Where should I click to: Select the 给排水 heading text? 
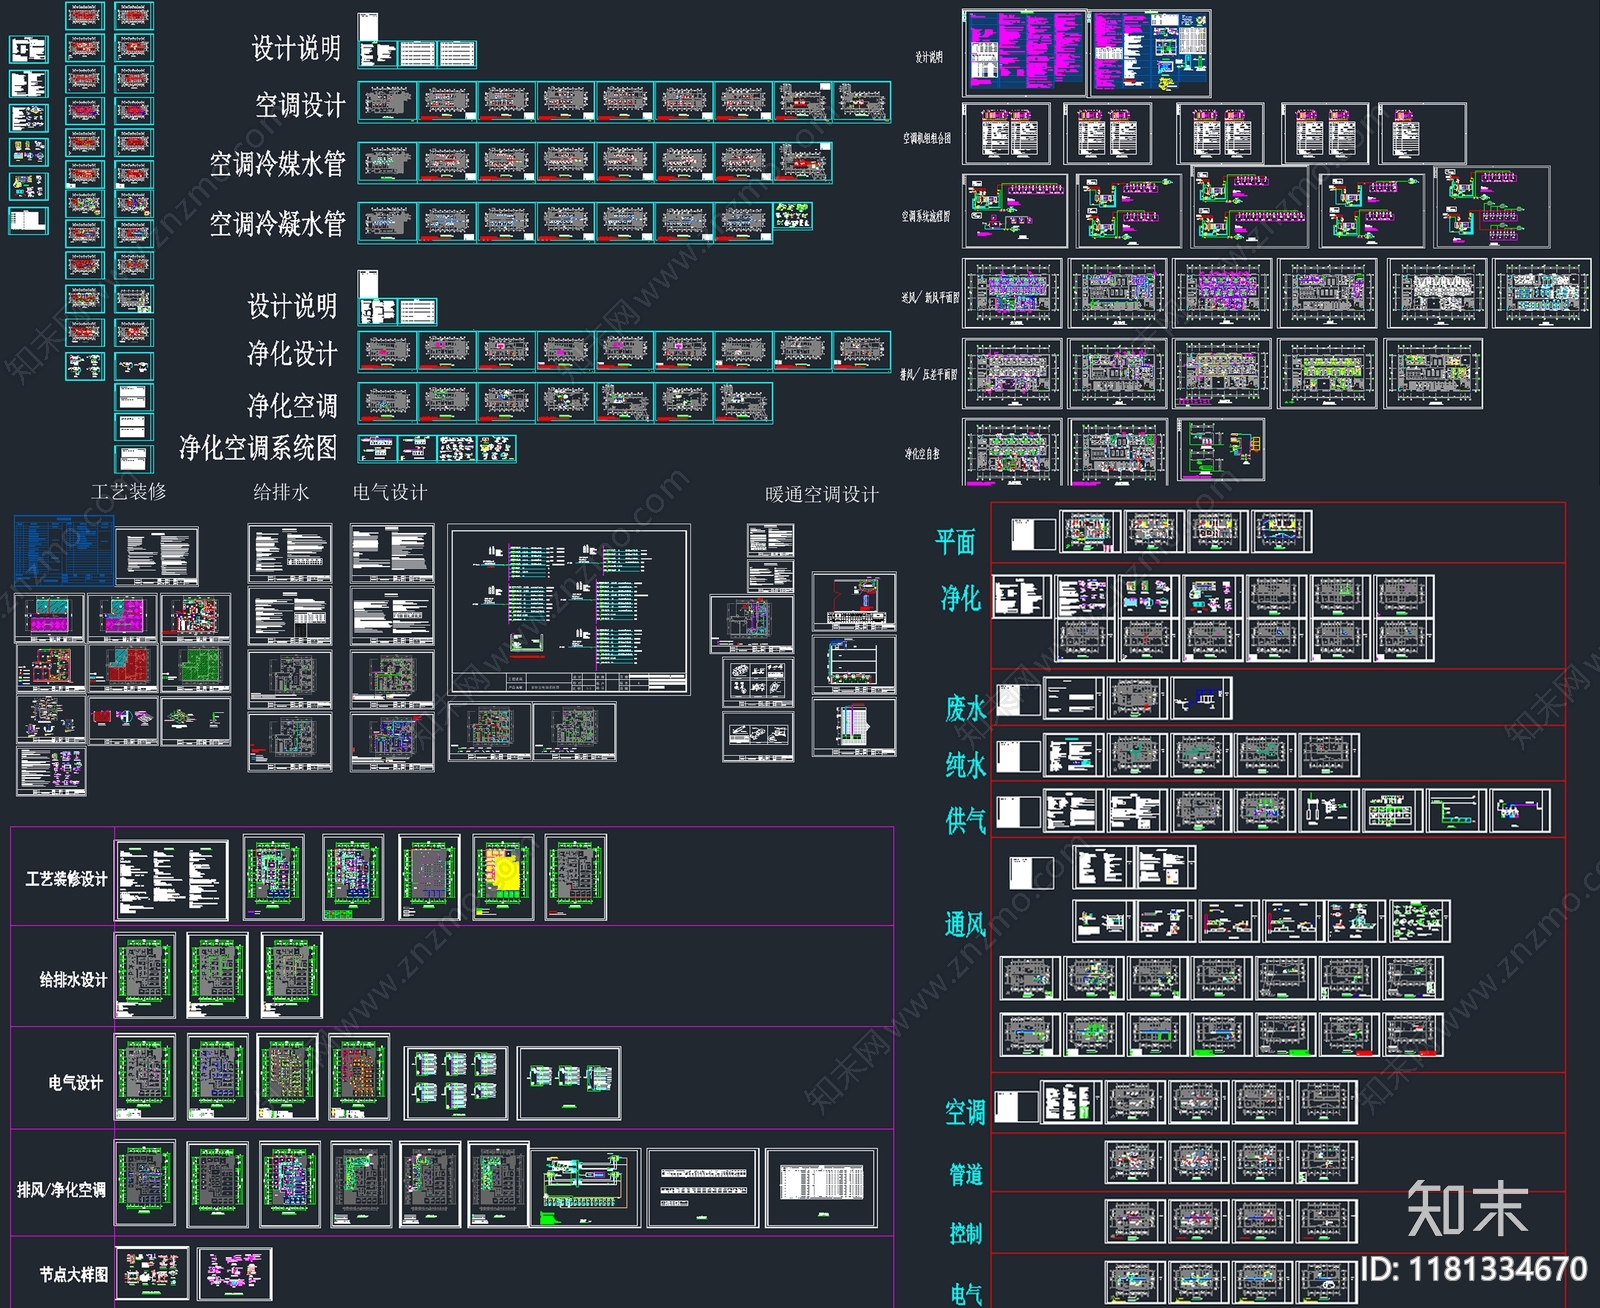pyautogui.click(x=281, y=492)
